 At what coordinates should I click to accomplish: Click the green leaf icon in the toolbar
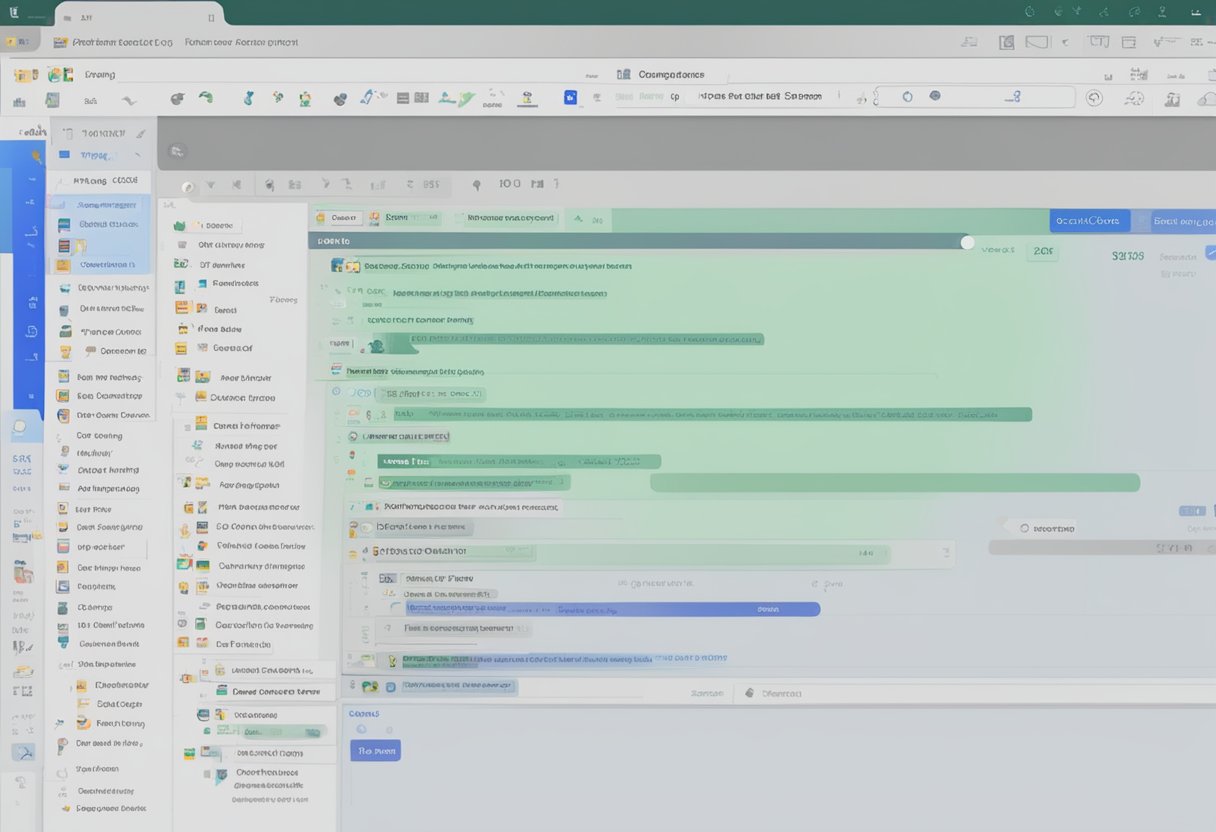point(206,97)
